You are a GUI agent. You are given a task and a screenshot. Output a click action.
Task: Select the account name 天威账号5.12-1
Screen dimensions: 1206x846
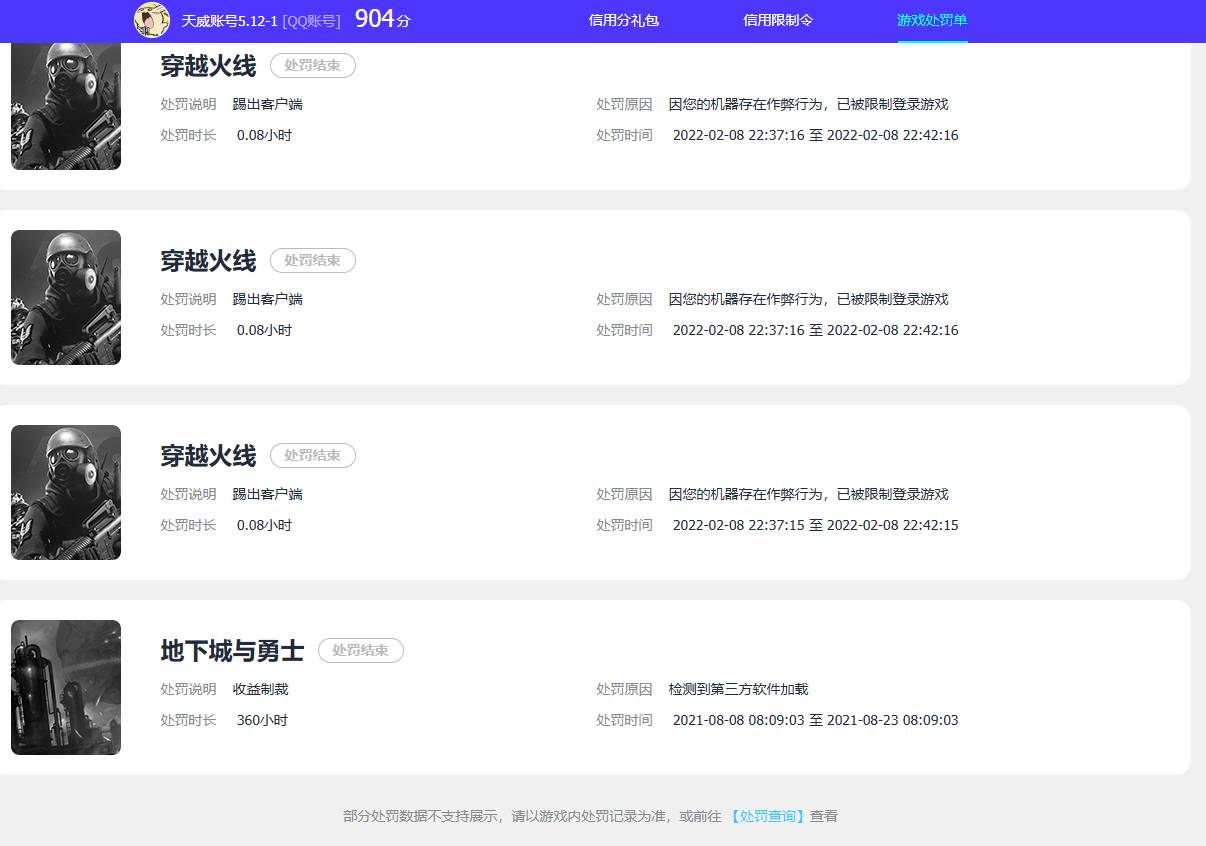(229, 20)
